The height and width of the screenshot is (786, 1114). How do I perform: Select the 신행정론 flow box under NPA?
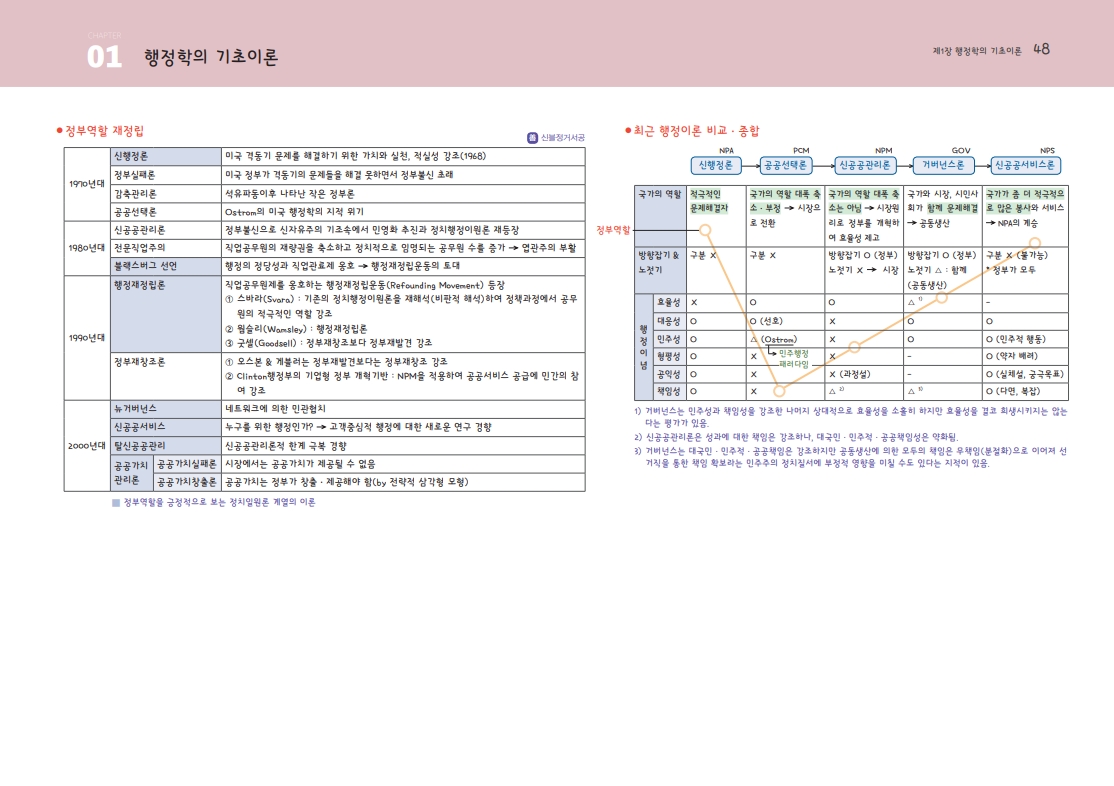715,165
